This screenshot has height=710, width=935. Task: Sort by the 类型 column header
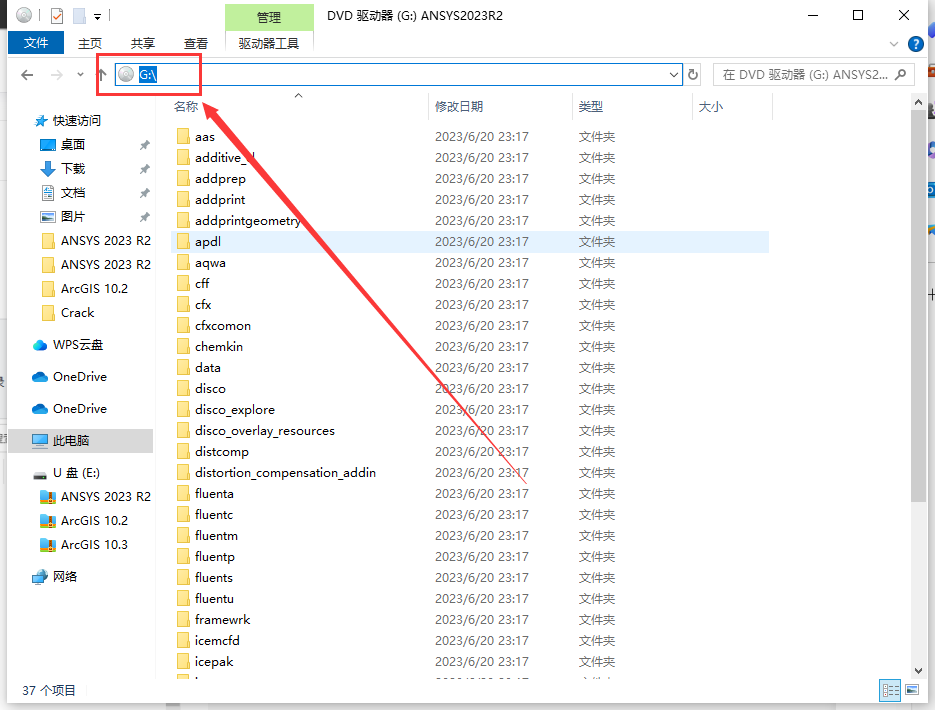pyautogui.click(x=590, y=106)
